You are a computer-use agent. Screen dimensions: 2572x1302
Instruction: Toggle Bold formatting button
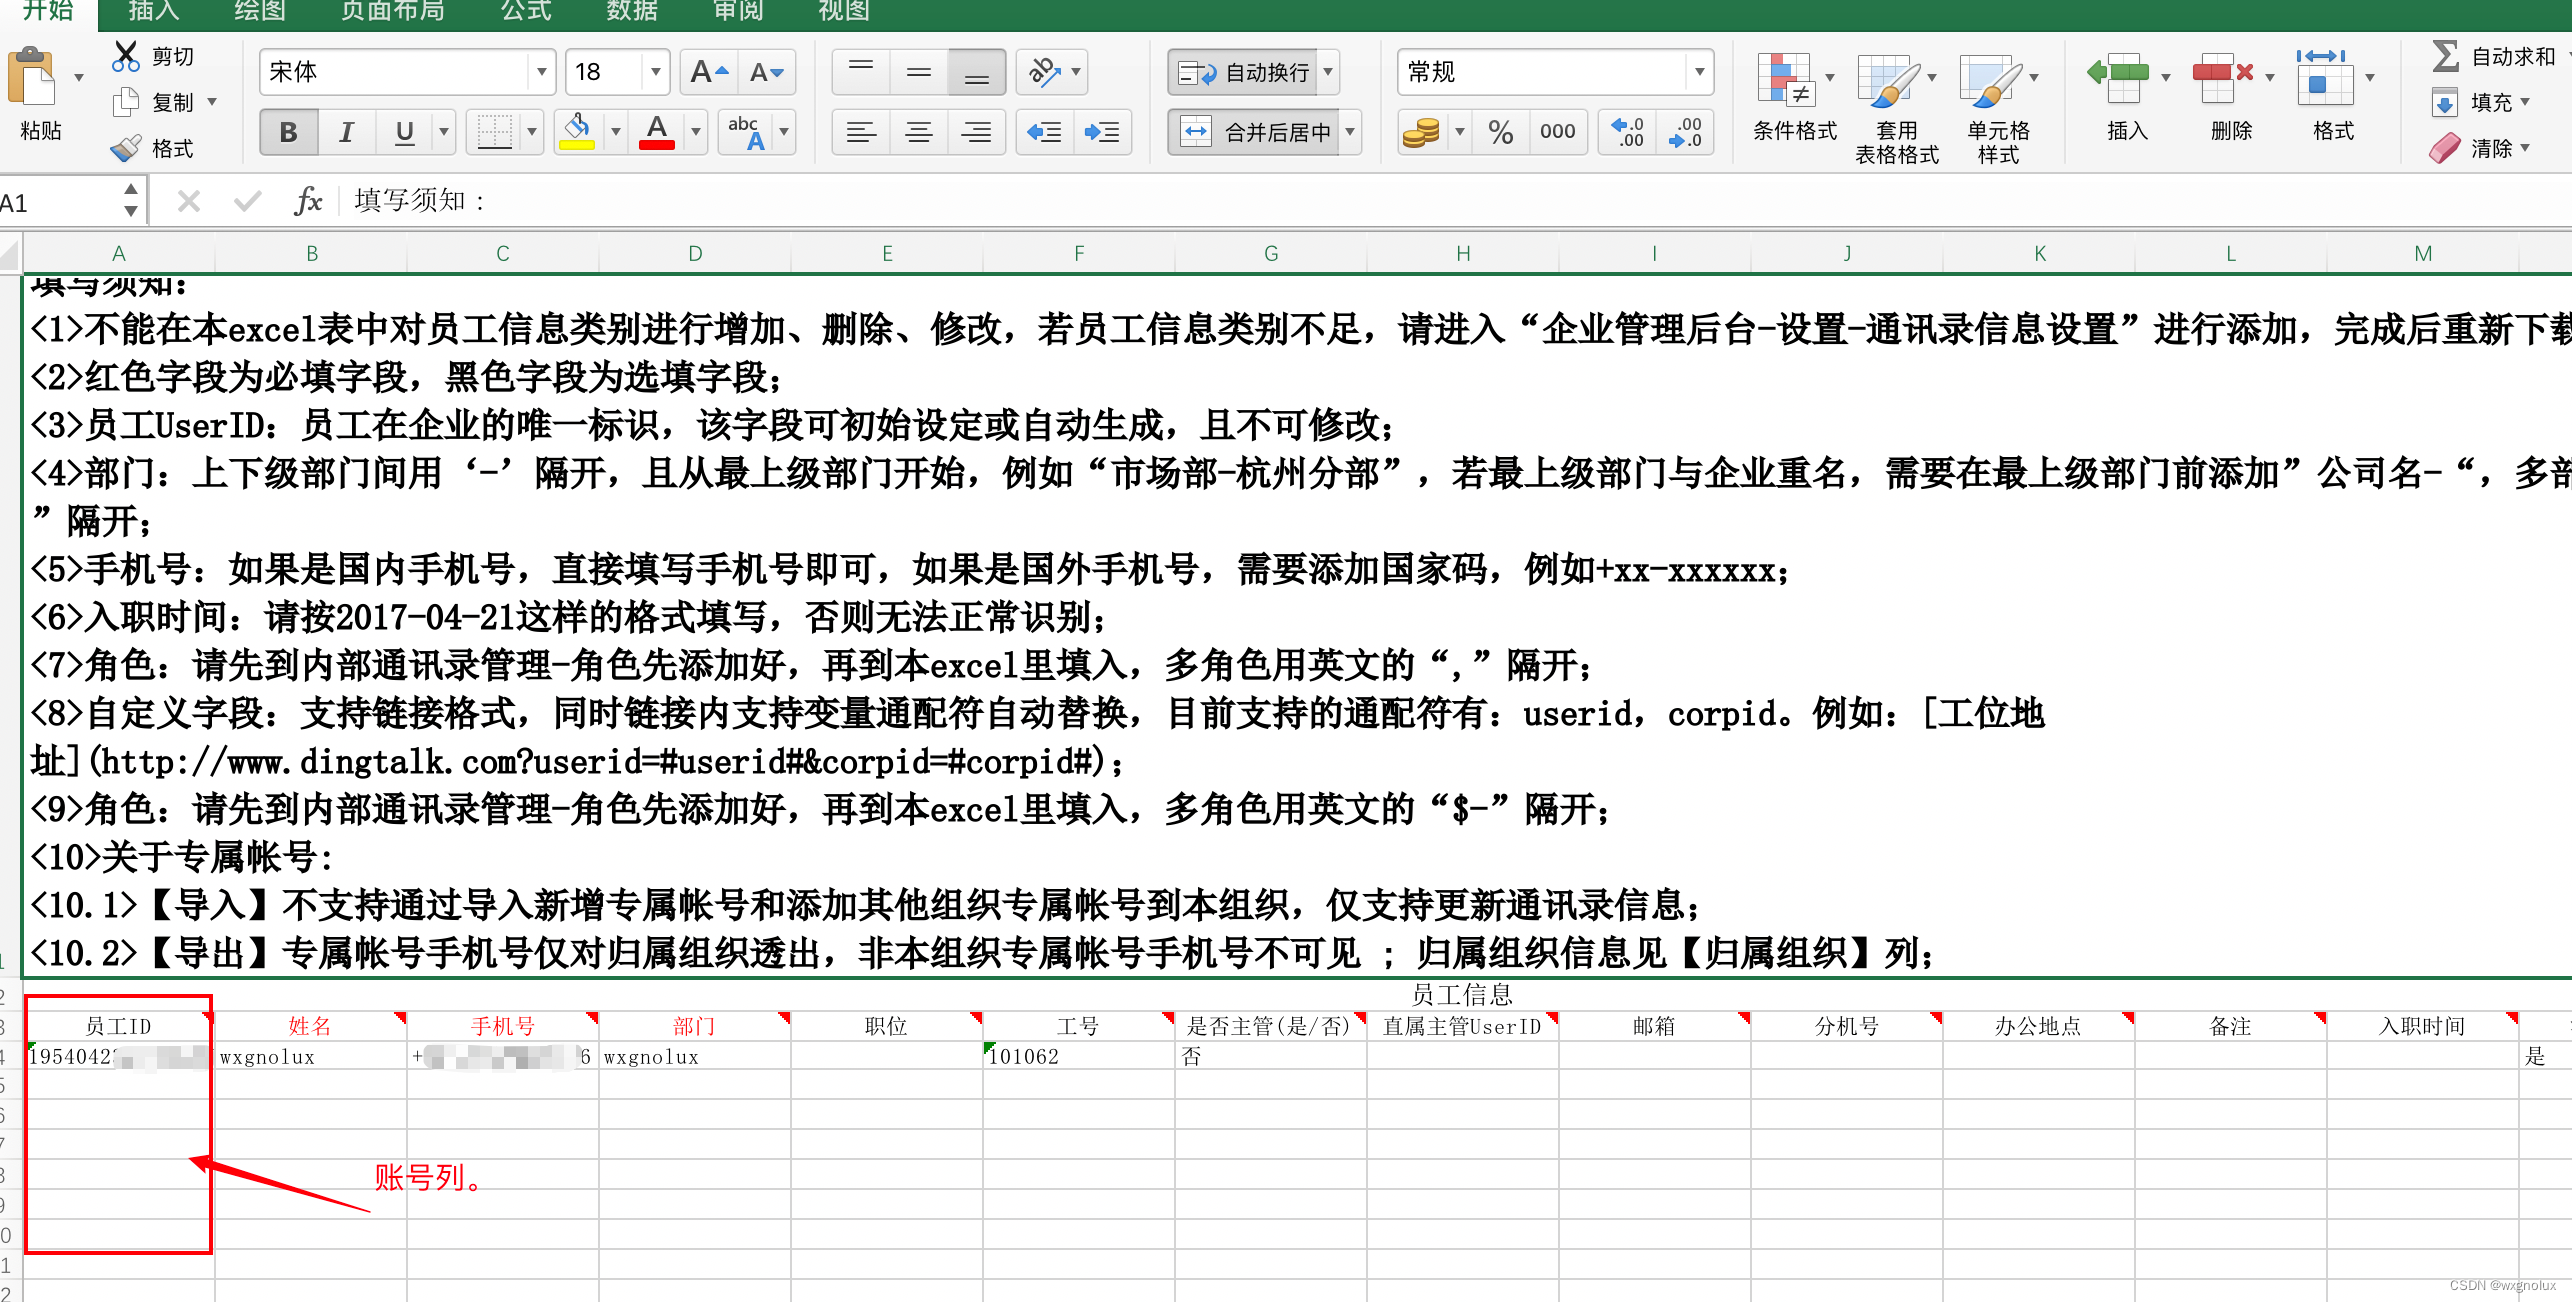click(288, 132)
